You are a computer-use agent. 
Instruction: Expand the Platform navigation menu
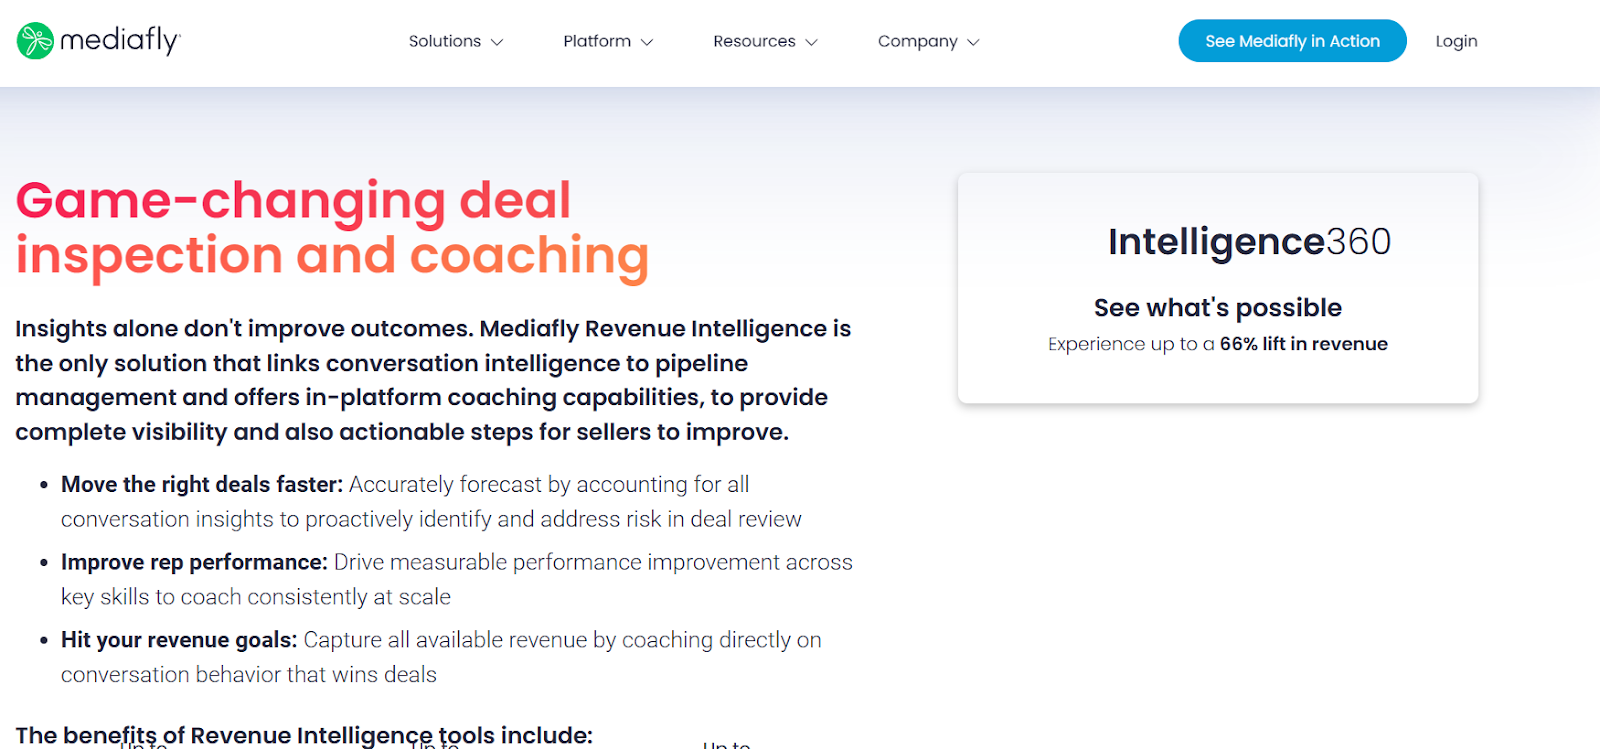648,42
